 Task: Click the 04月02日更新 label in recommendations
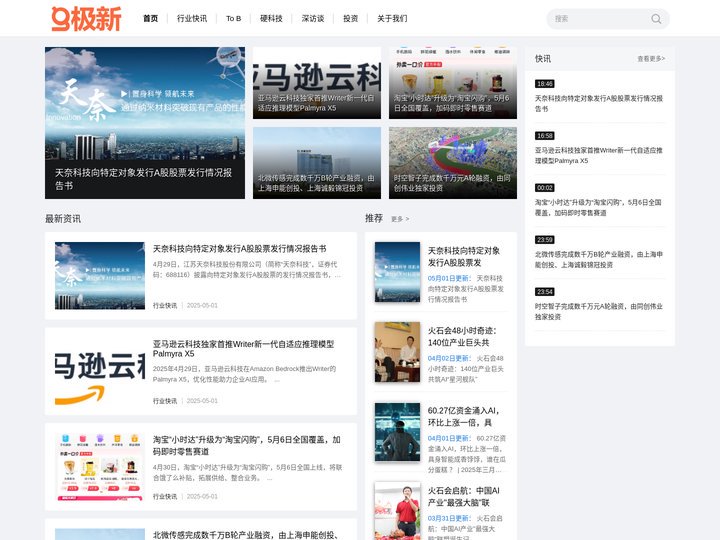(449, 358)
